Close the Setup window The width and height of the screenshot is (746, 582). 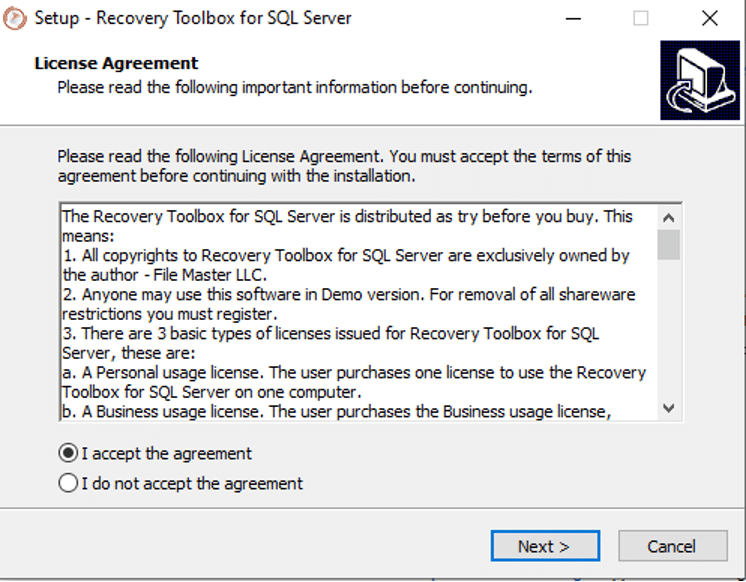click(x=709, y=18)
